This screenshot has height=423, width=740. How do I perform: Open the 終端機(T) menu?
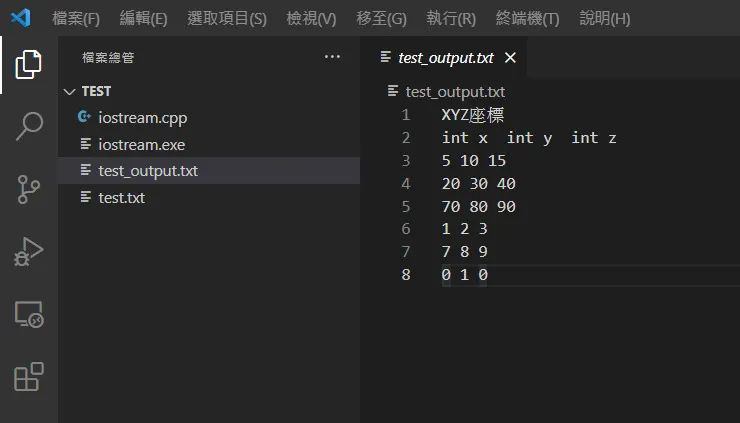coord(527,18)
